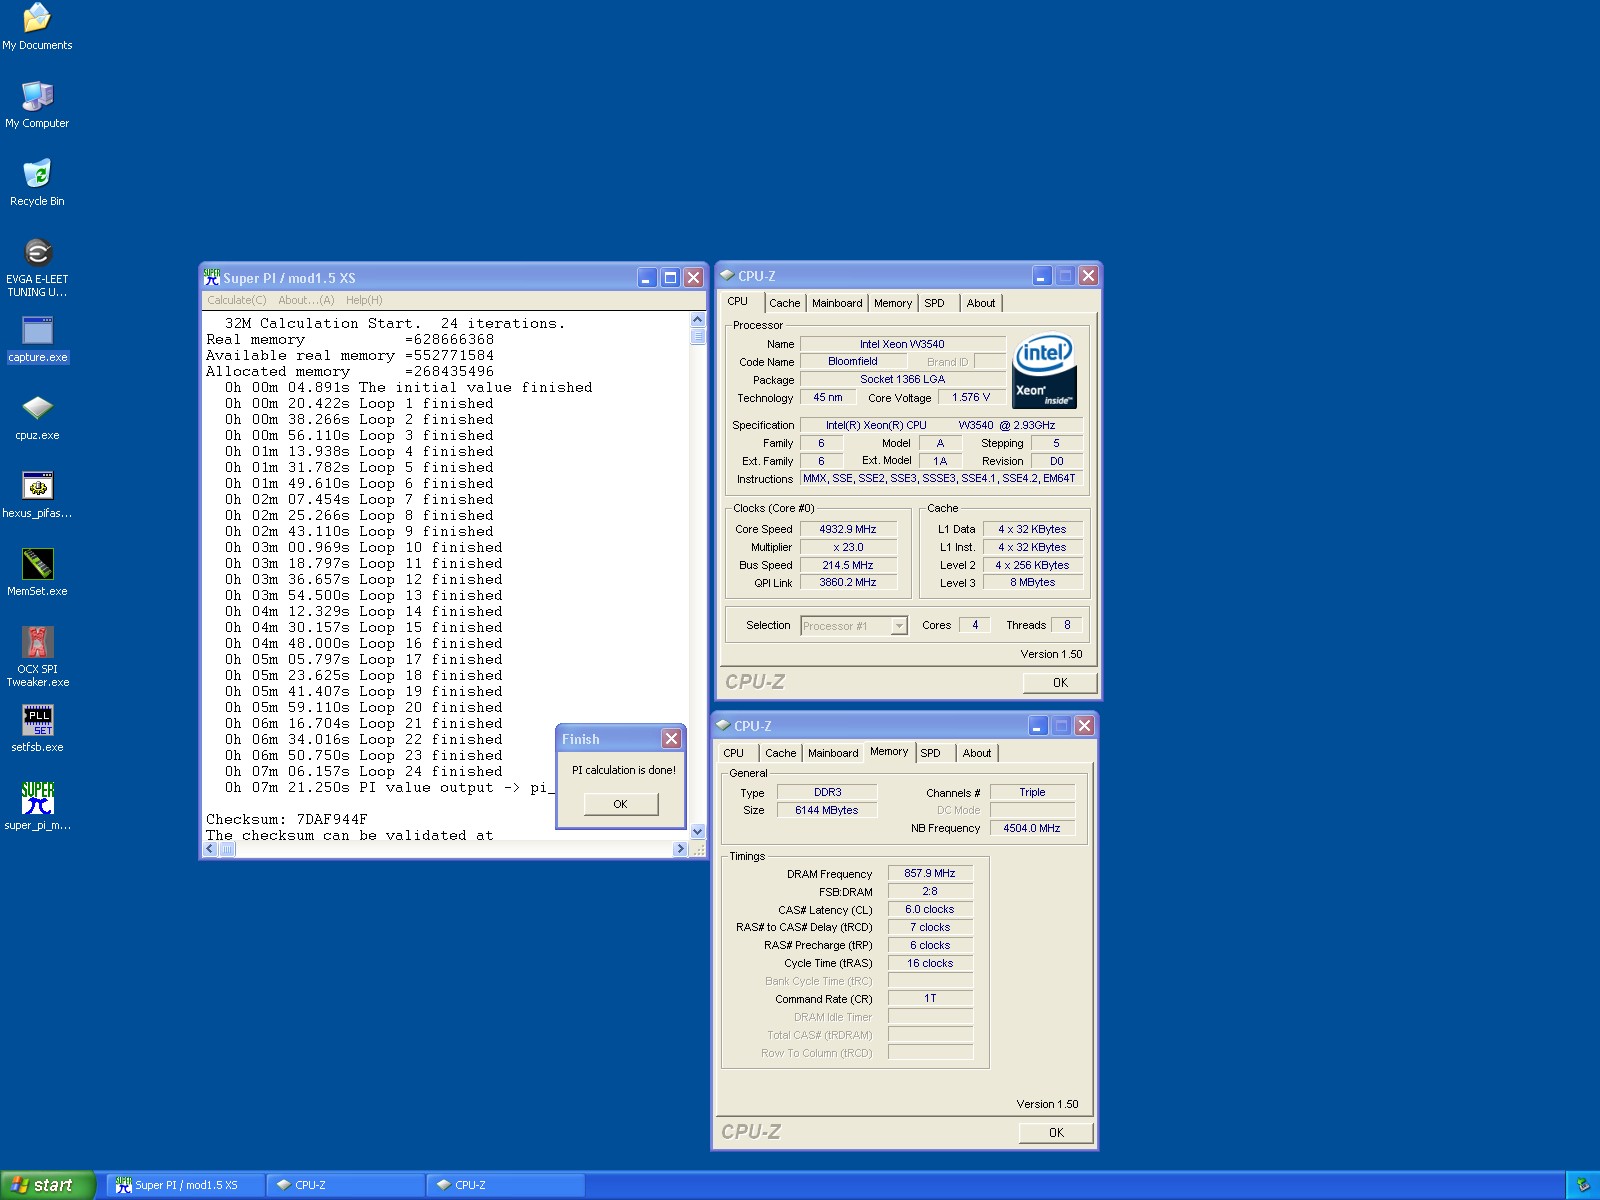
Task: Open About tab in lower CPU-Z window
Action: click(977, 753)
